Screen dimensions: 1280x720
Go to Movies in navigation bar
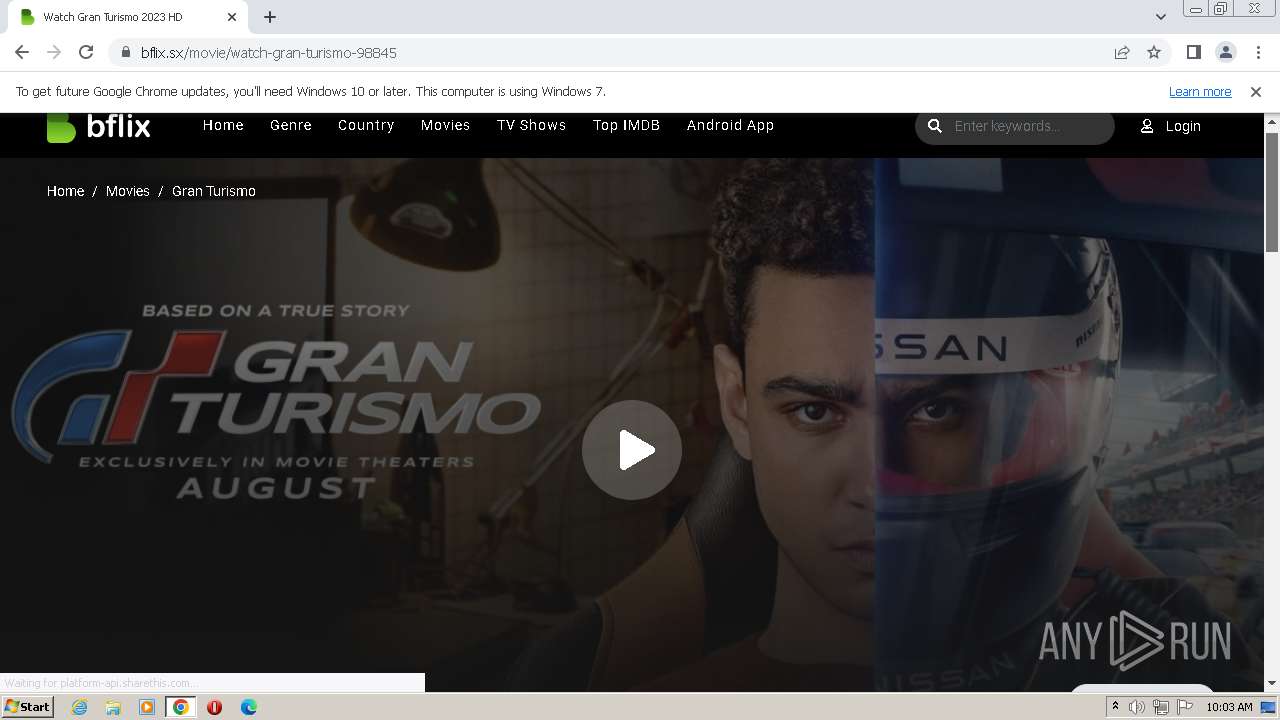tap(445, 125)
